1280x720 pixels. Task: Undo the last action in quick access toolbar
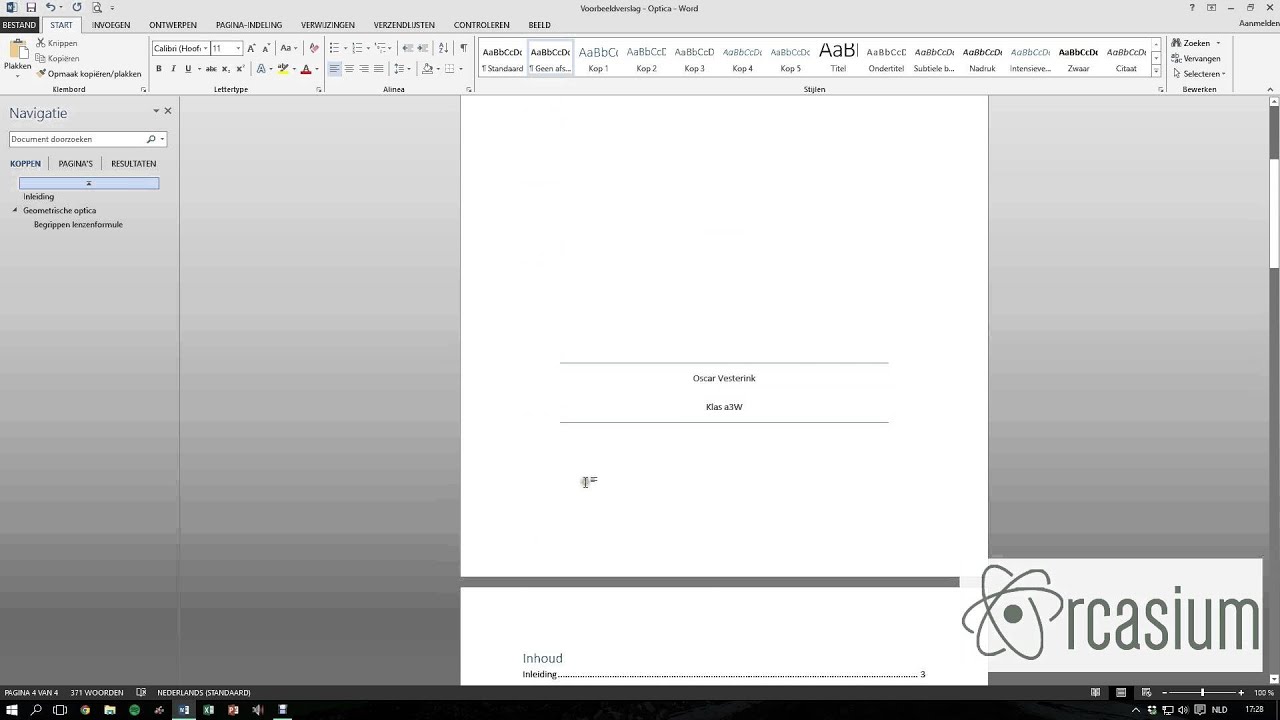(x=51, y=8)
